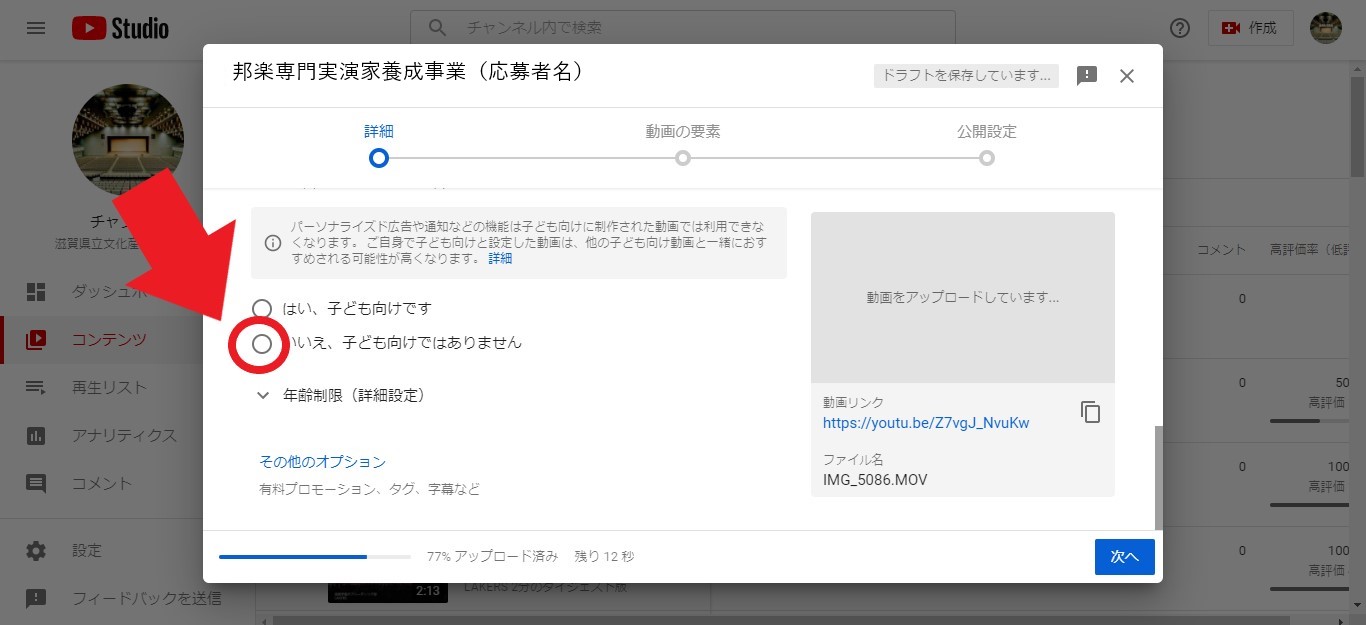Open the youtu.be video link
This screenshot has width=1366, height=625.
click(926, 423)
